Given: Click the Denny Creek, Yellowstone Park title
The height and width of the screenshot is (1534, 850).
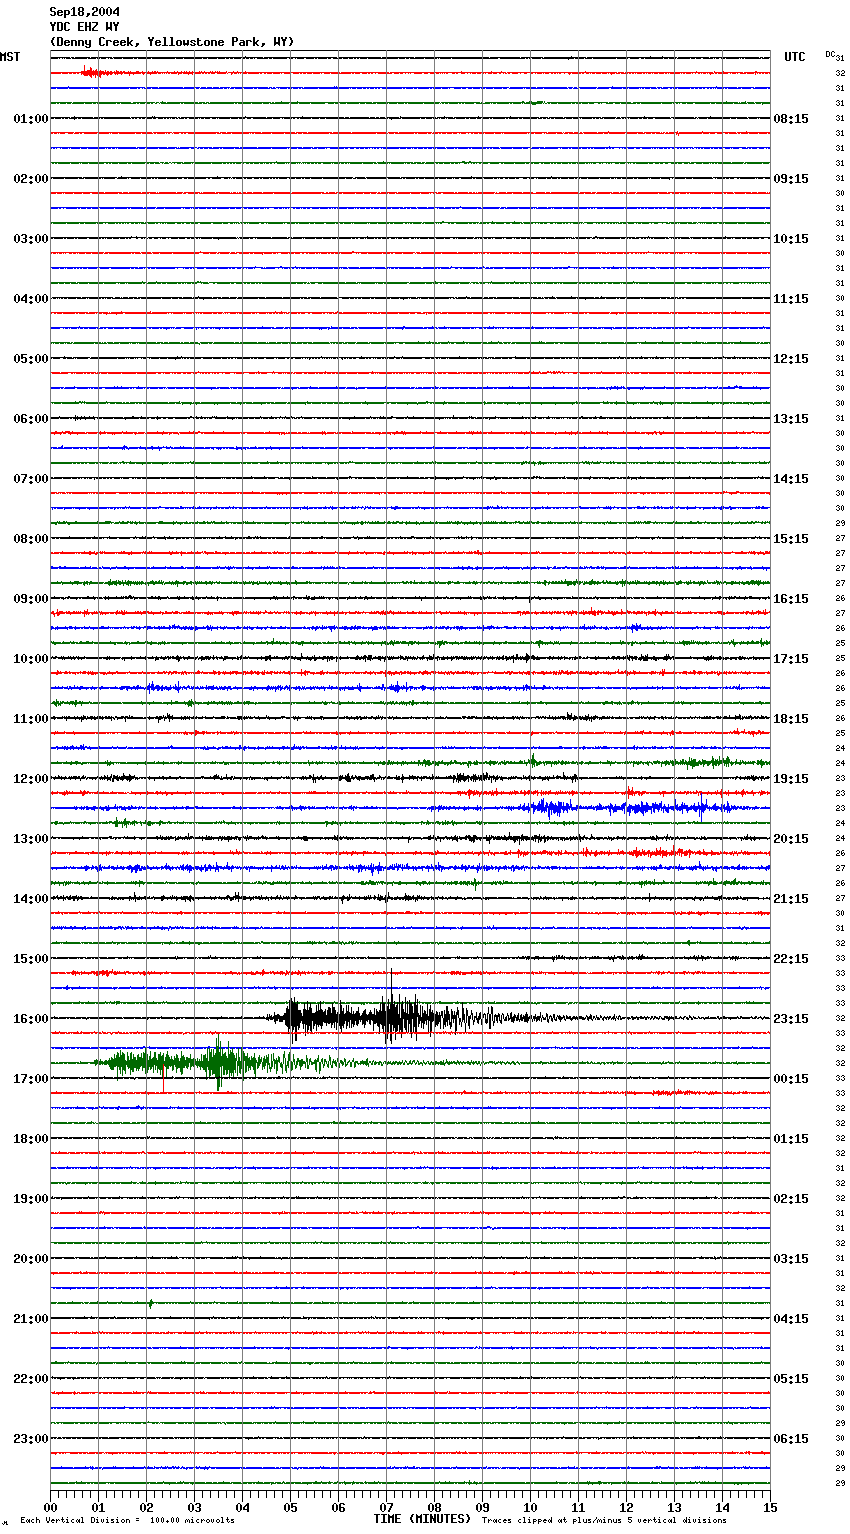Looking at the screenshot, I should 172,42.
